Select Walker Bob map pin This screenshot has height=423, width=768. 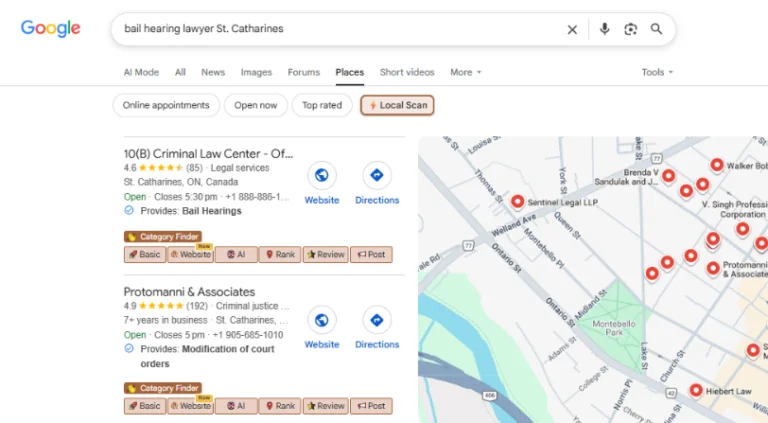[717, 165]
